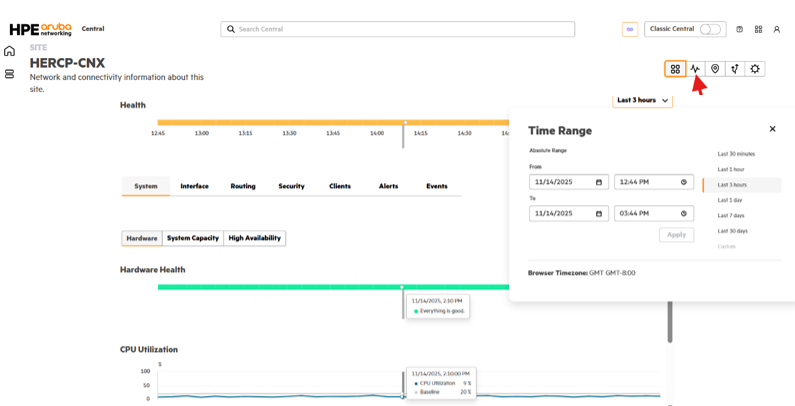Switch to the Events tab
This screenshot has width=795, height=406.
(437, 186)
